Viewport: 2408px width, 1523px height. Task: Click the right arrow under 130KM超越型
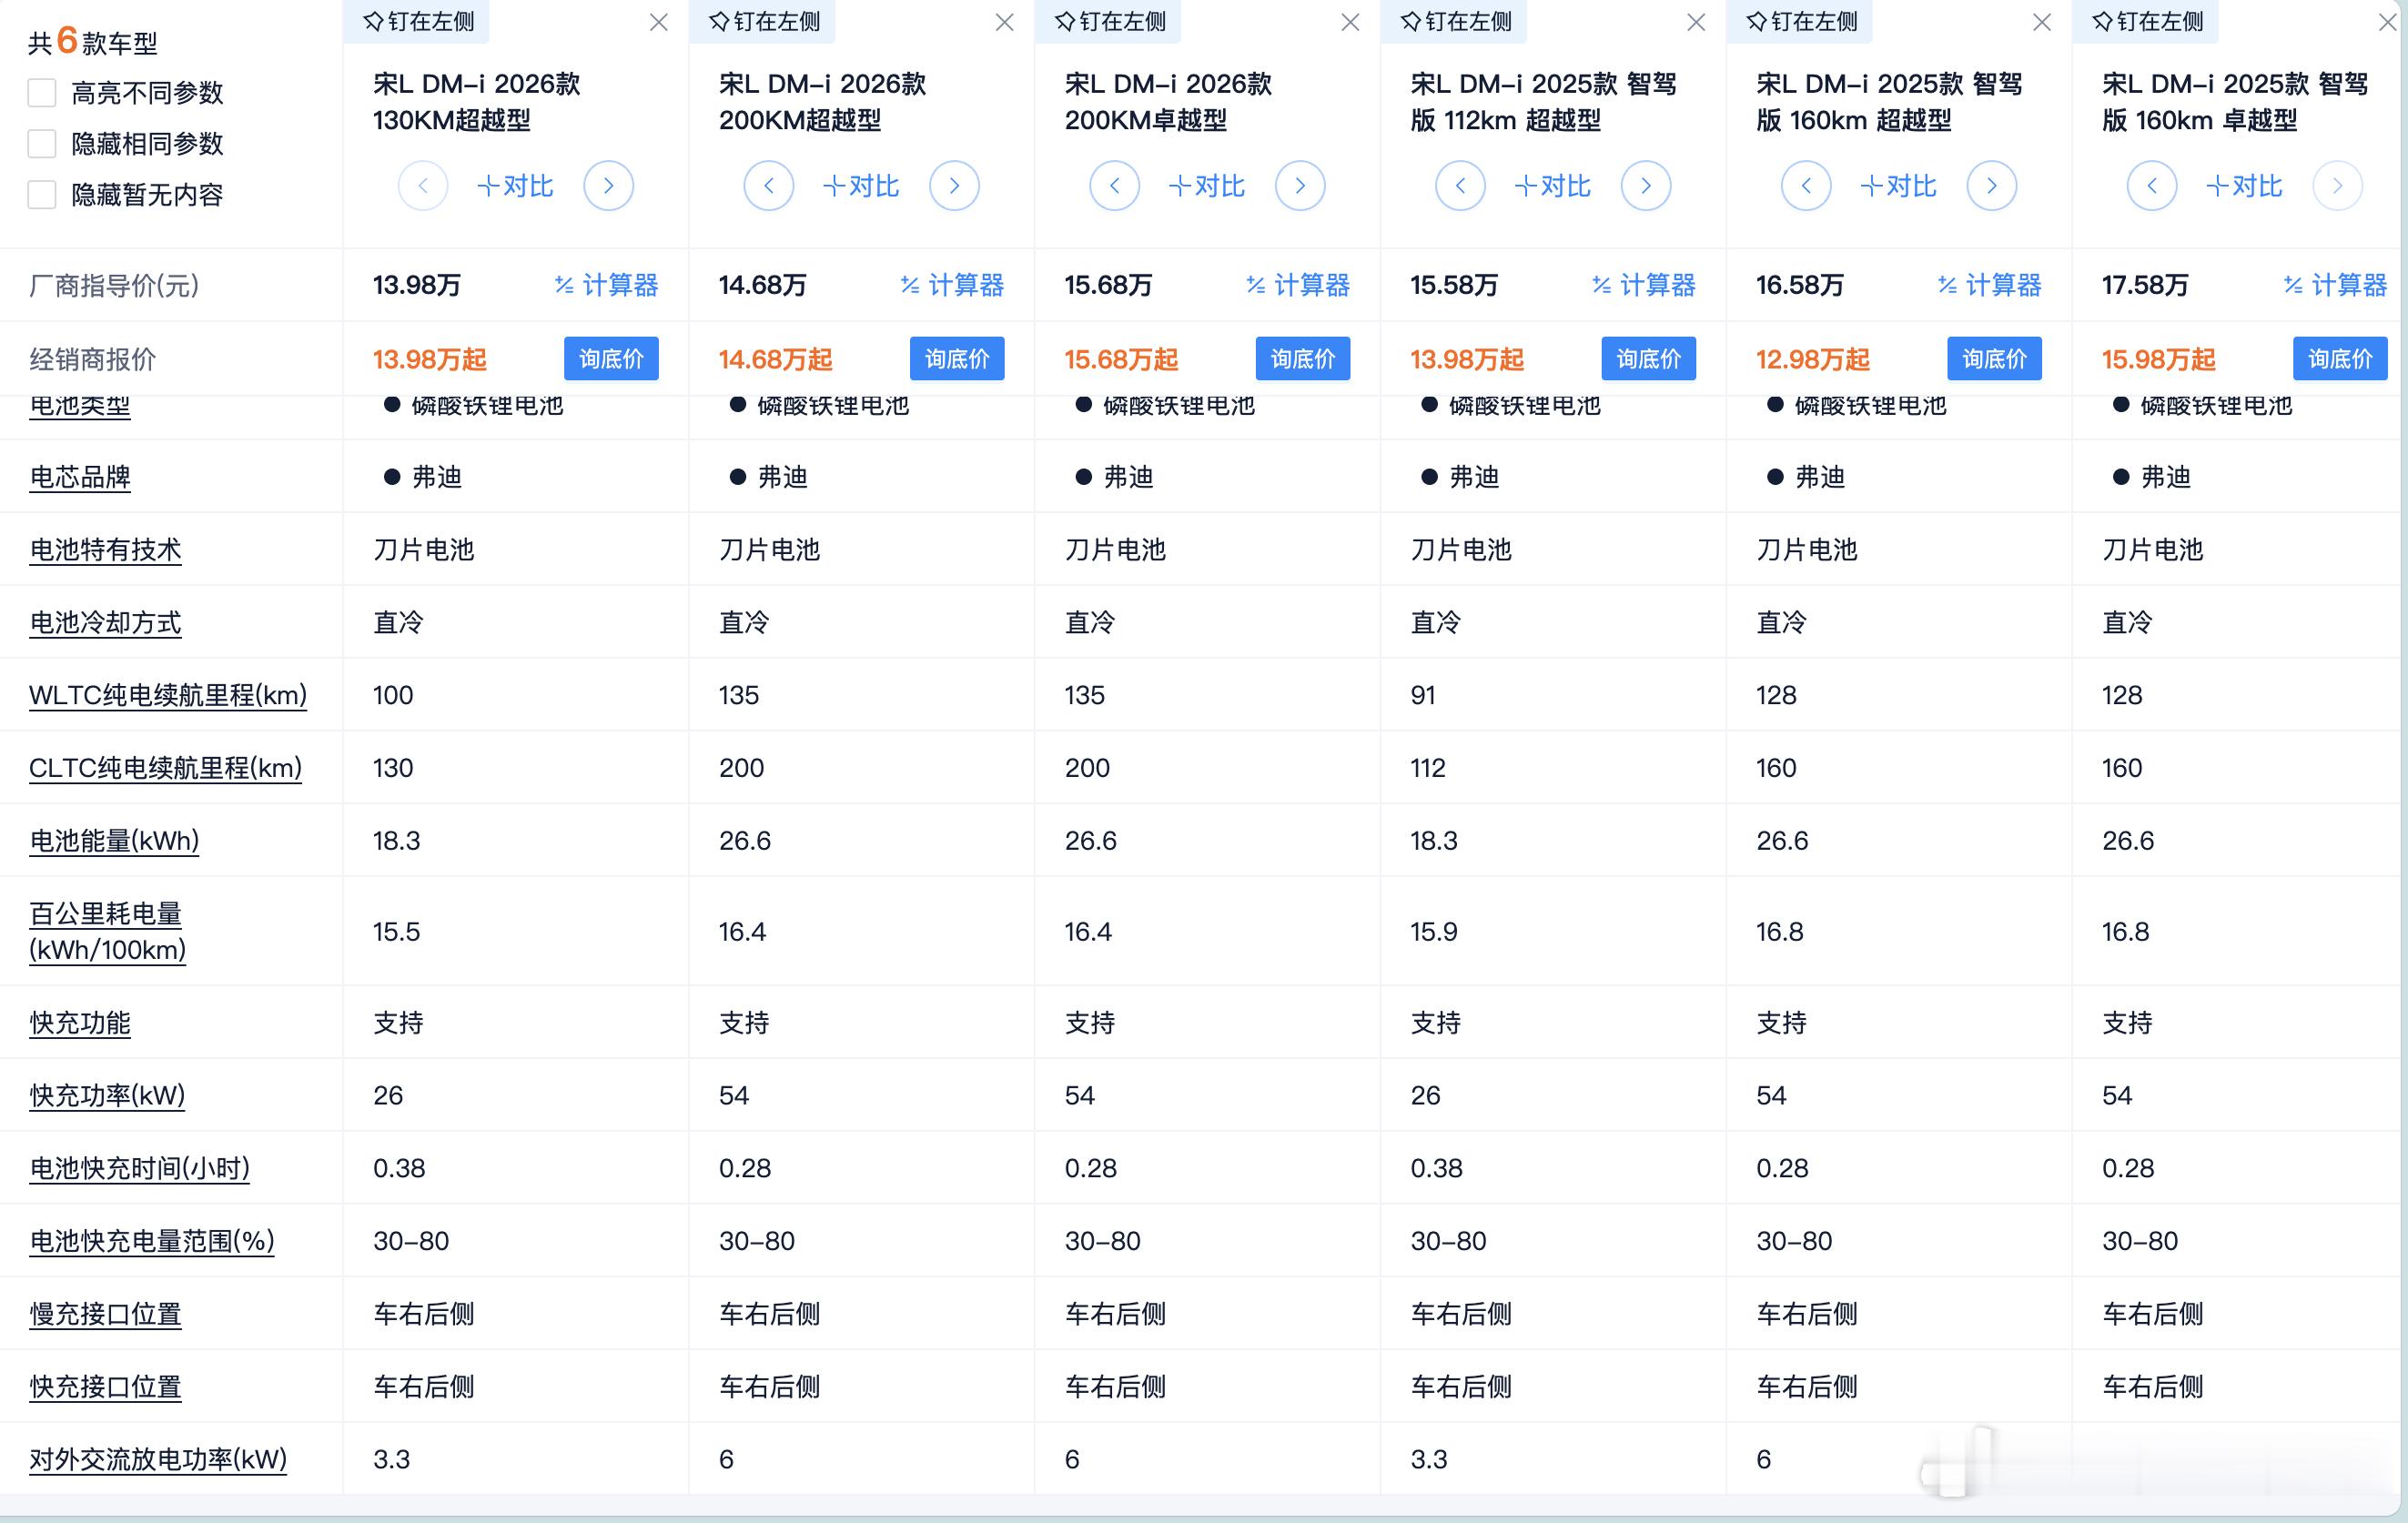point(608,186)
